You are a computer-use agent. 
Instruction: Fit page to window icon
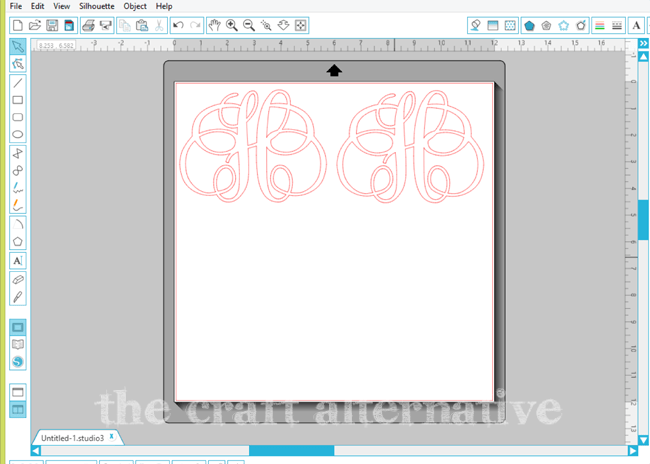pos(300,25)
